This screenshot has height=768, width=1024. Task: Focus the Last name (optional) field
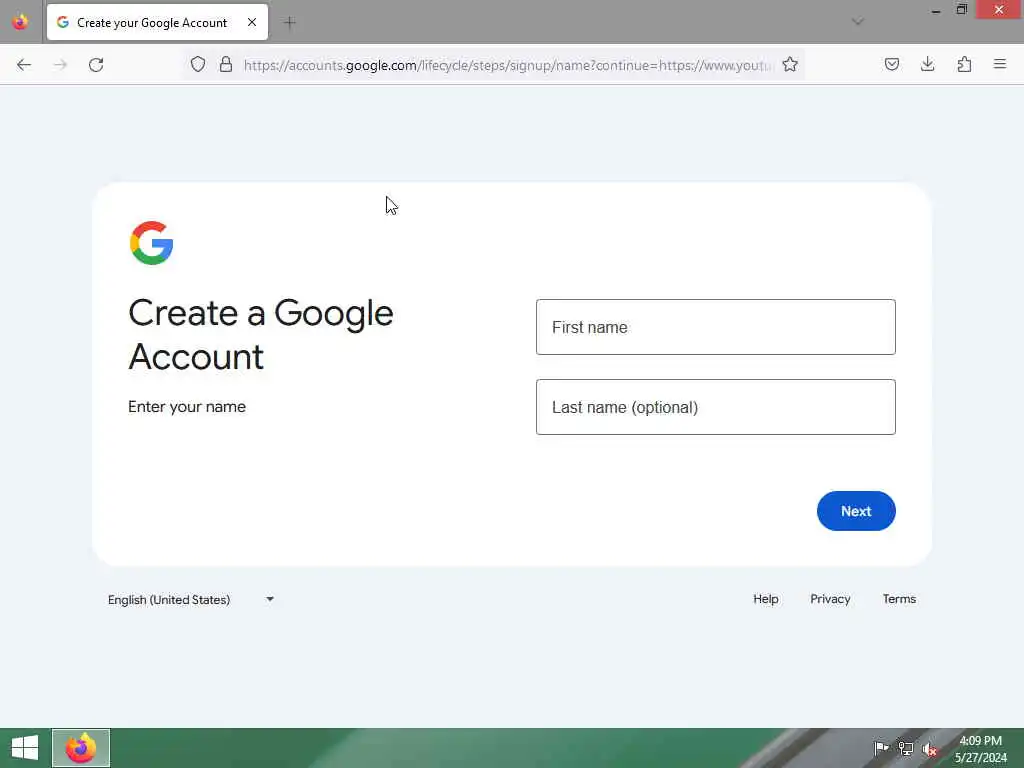click(716, 407)
